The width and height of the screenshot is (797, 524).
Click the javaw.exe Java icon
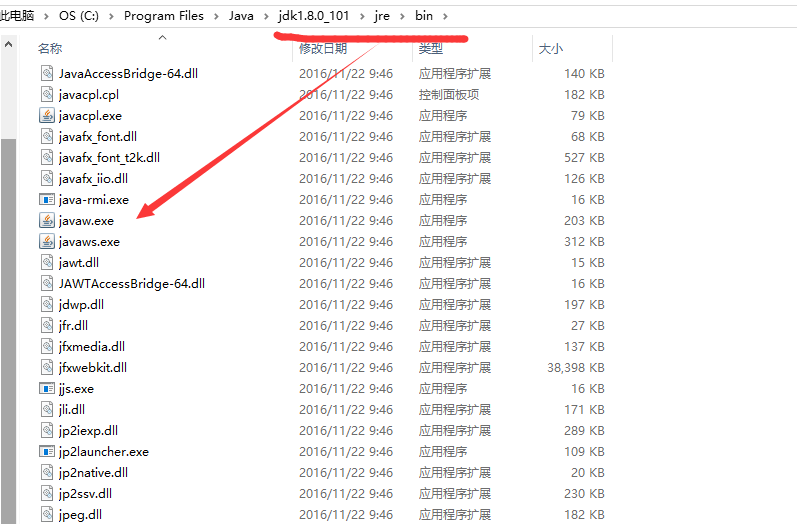click(47, 220)
